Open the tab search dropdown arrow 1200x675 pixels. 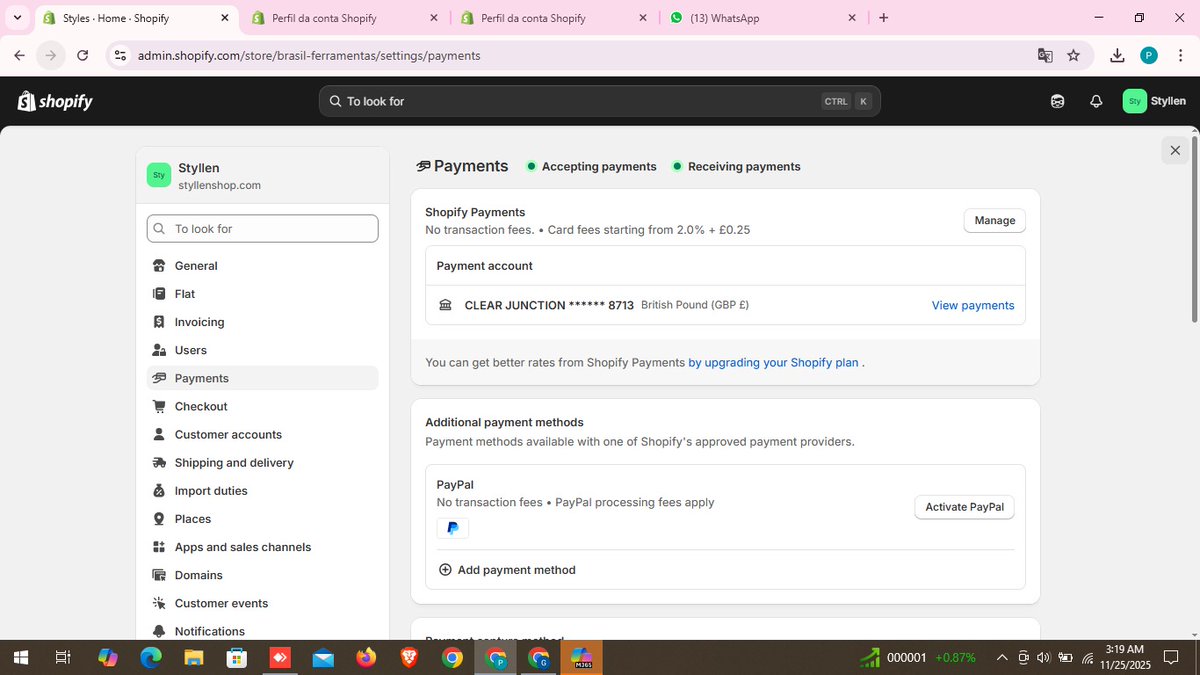pos(17,18)
